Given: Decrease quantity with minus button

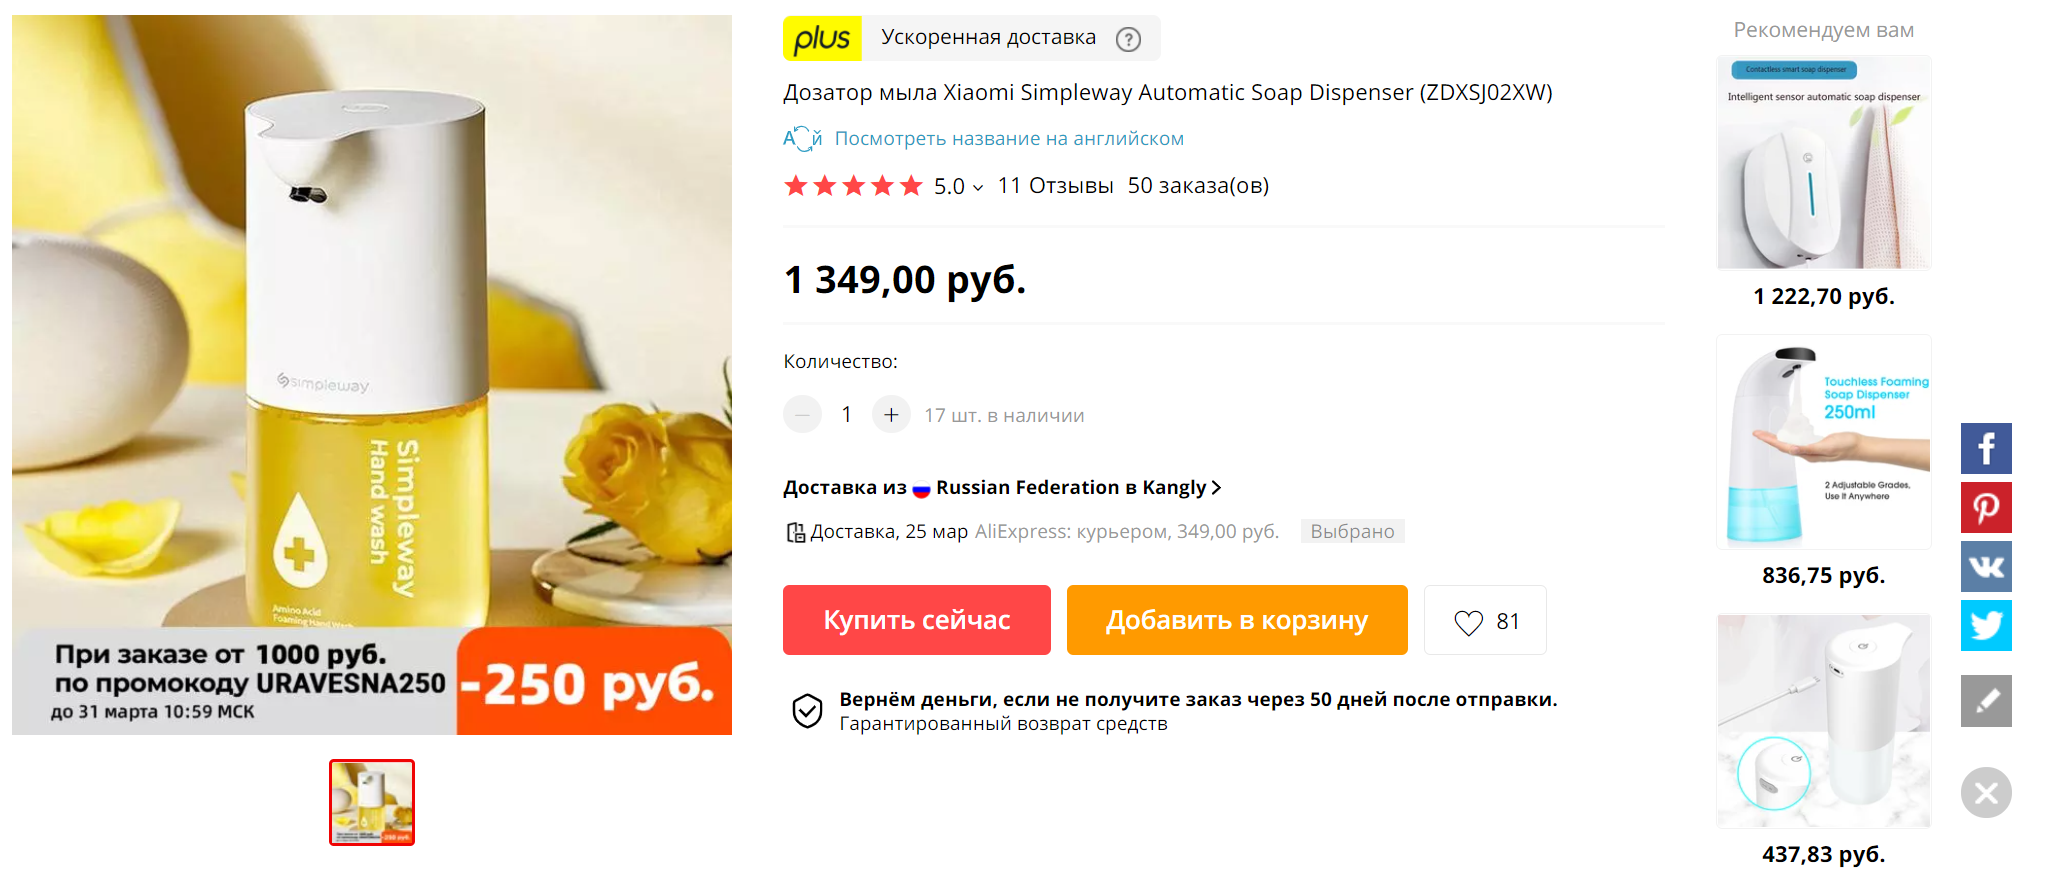Looking at the screenshot, I should tap(802, 414).
